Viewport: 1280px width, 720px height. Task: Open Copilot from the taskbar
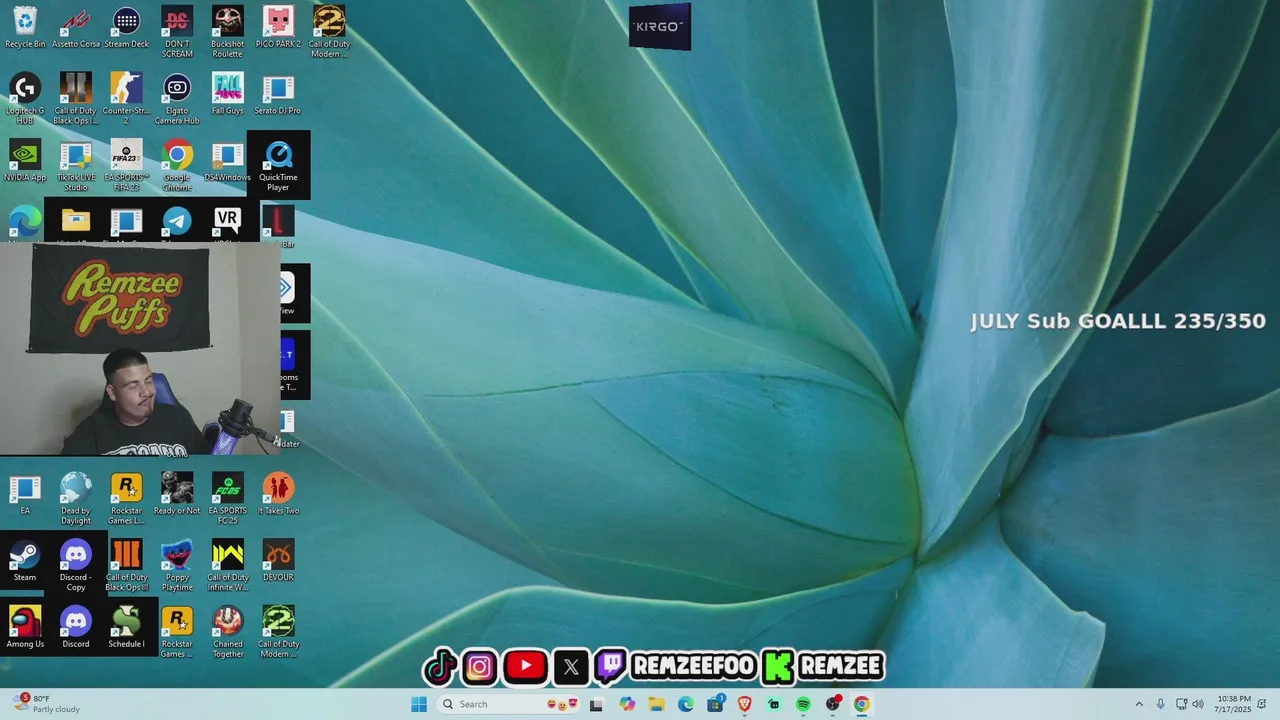point(627,704)
